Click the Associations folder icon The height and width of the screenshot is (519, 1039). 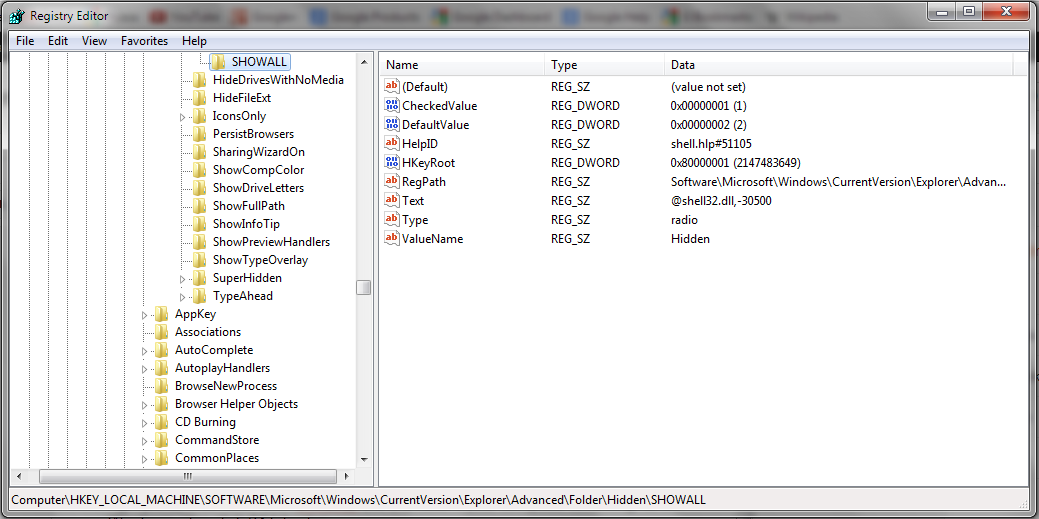pyautogui.click(x=162, y=332)
